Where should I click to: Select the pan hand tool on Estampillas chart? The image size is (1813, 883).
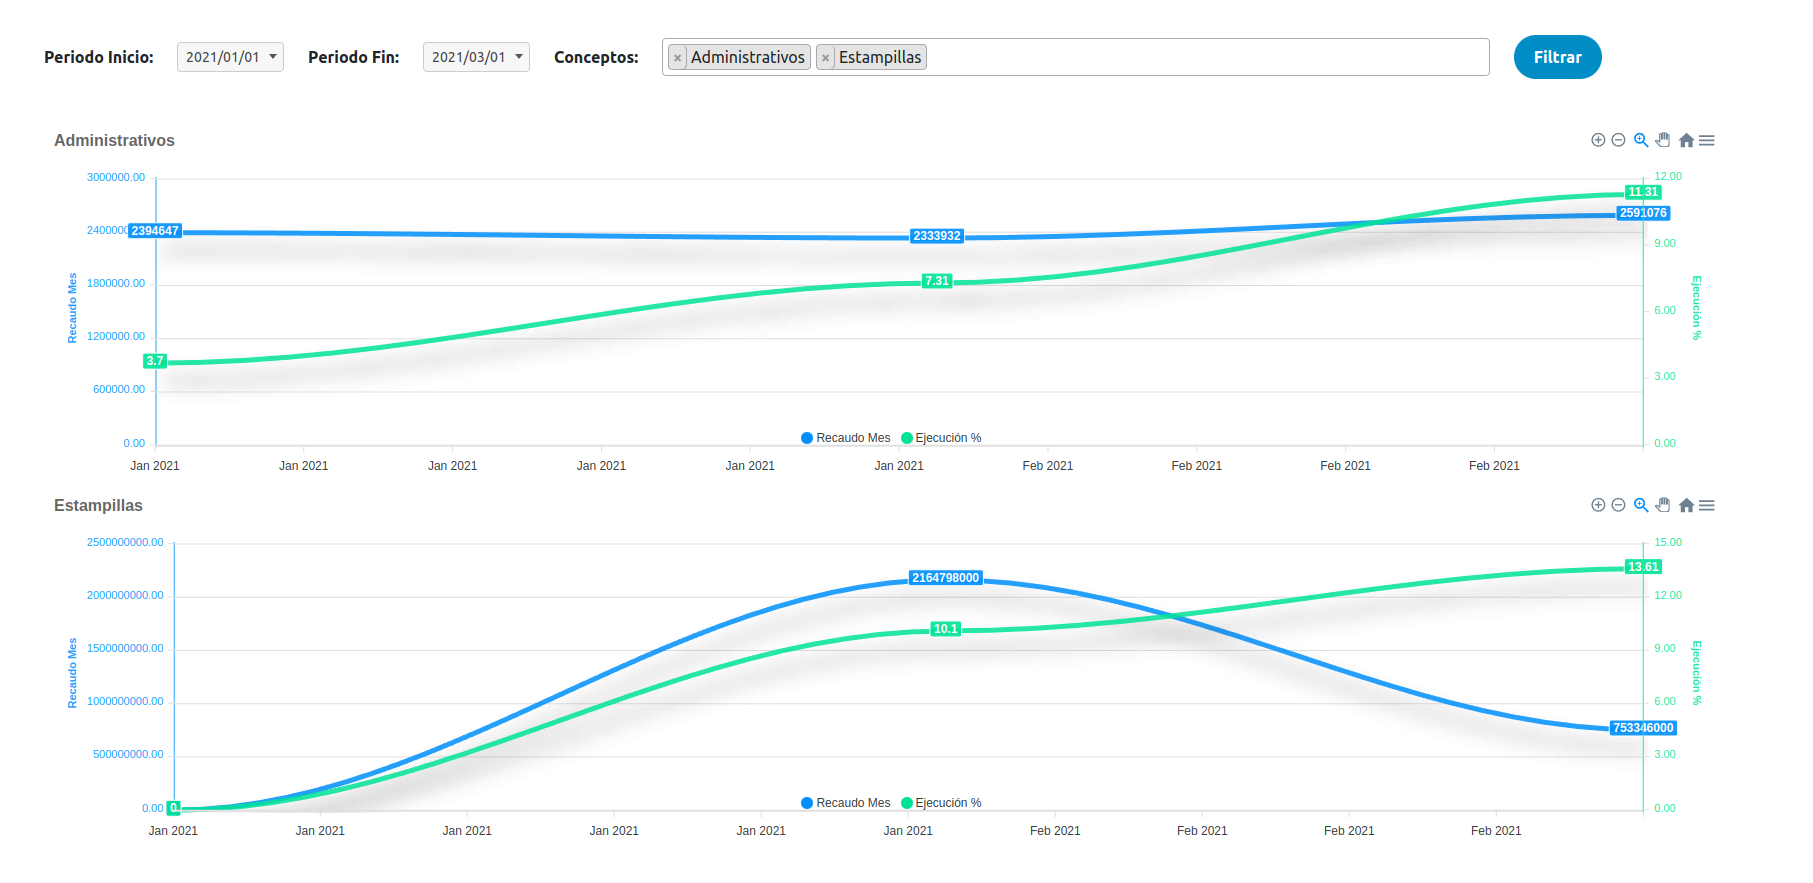point(1663,505)
